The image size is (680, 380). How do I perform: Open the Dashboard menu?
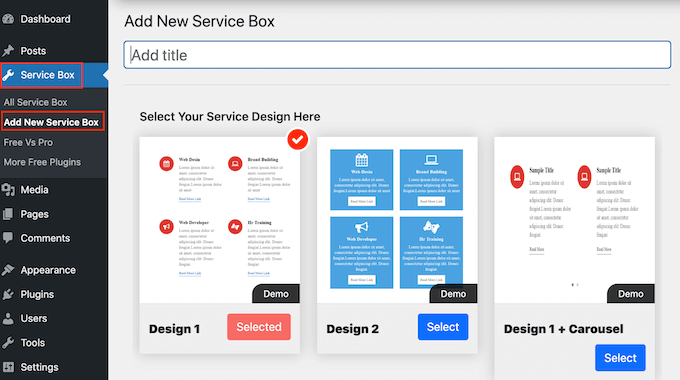pos(45,19)
